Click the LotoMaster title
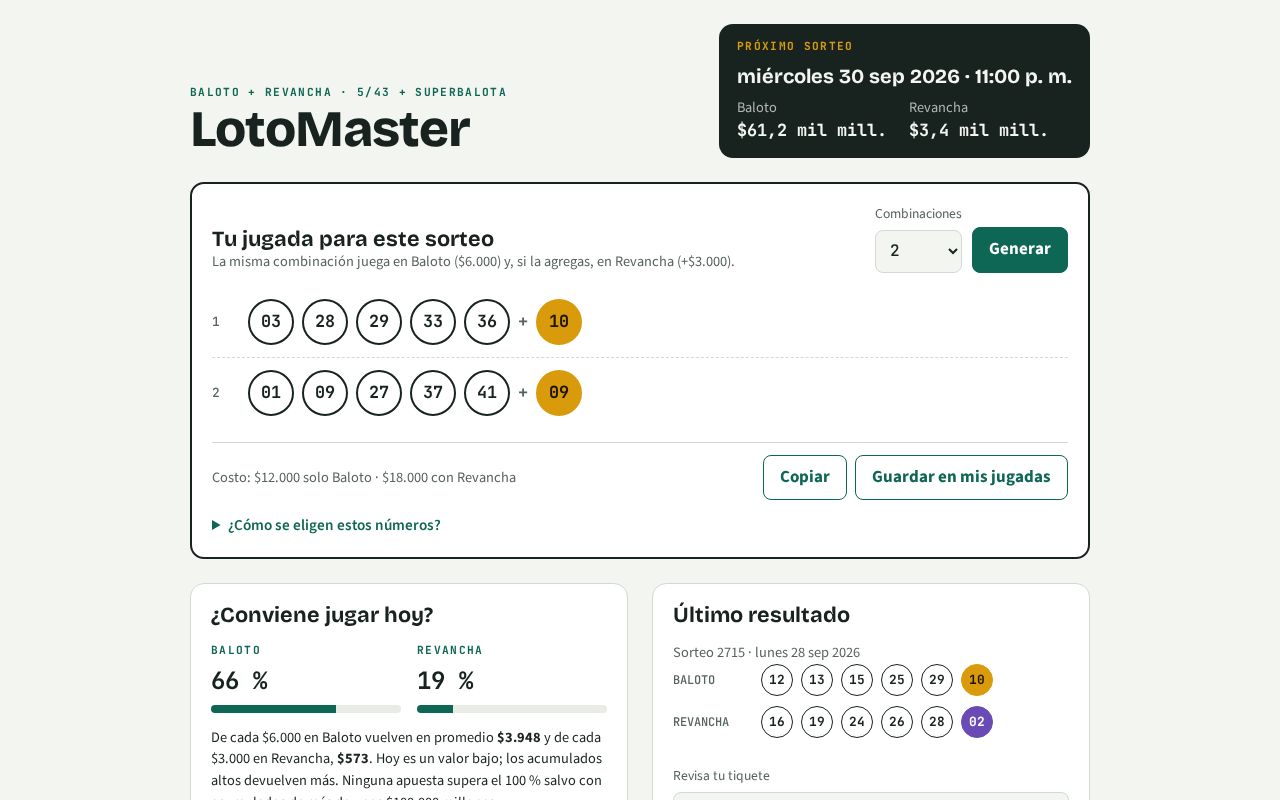 (x=330, y=130)
